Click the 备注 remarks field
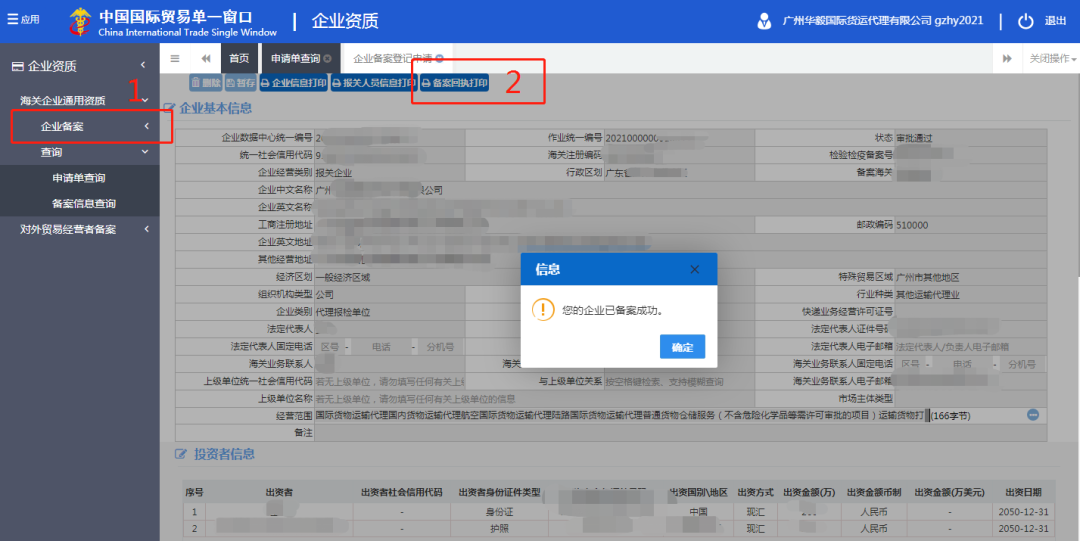This screenshot has width=1080, height=541. [x=681, y=433]
